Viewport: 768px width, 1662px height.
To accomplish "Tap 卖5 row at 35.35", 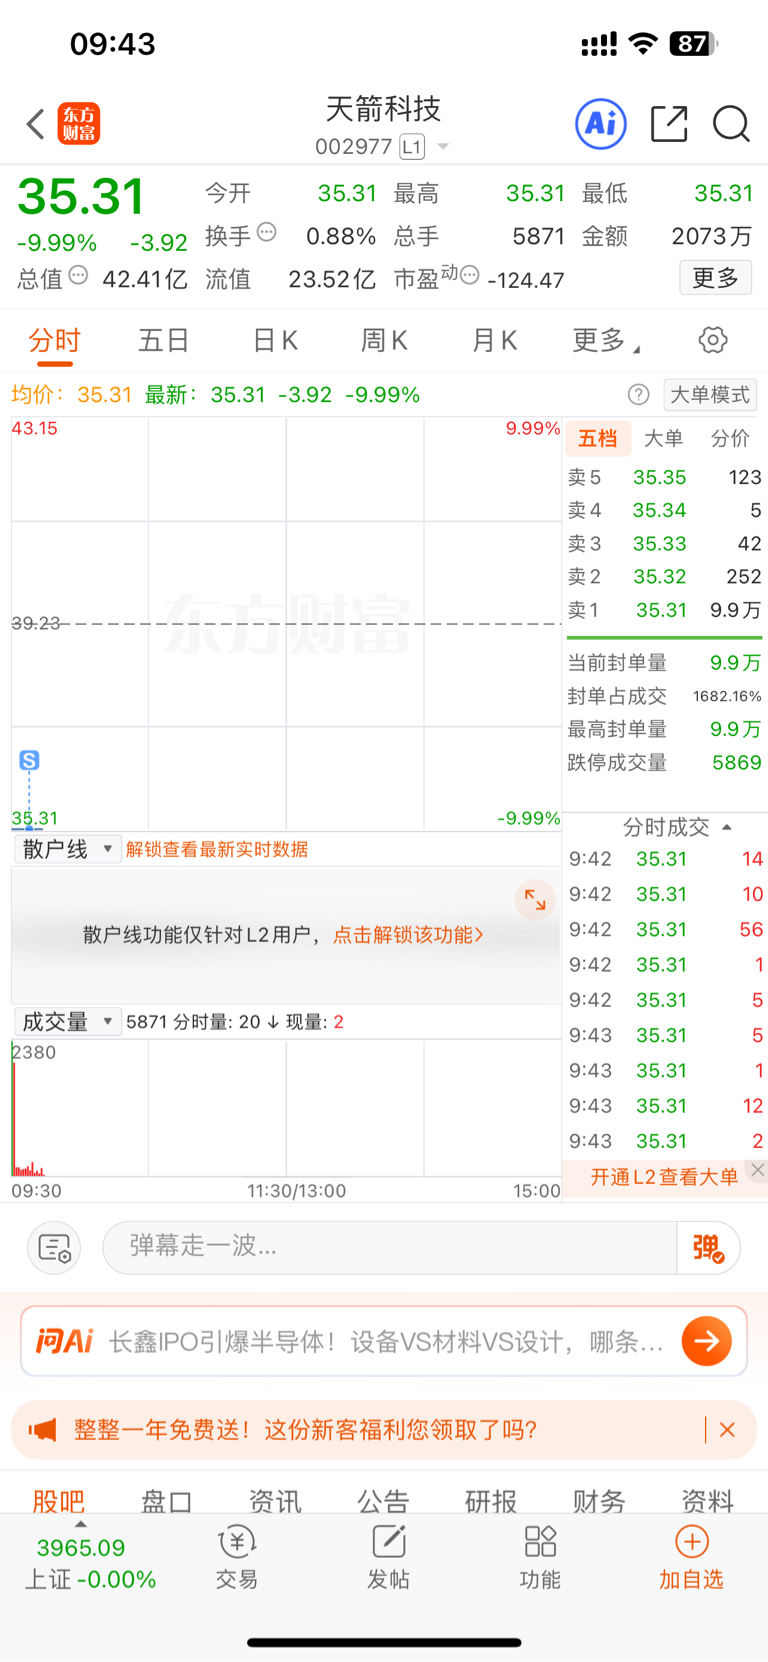I will click(664, 477).
